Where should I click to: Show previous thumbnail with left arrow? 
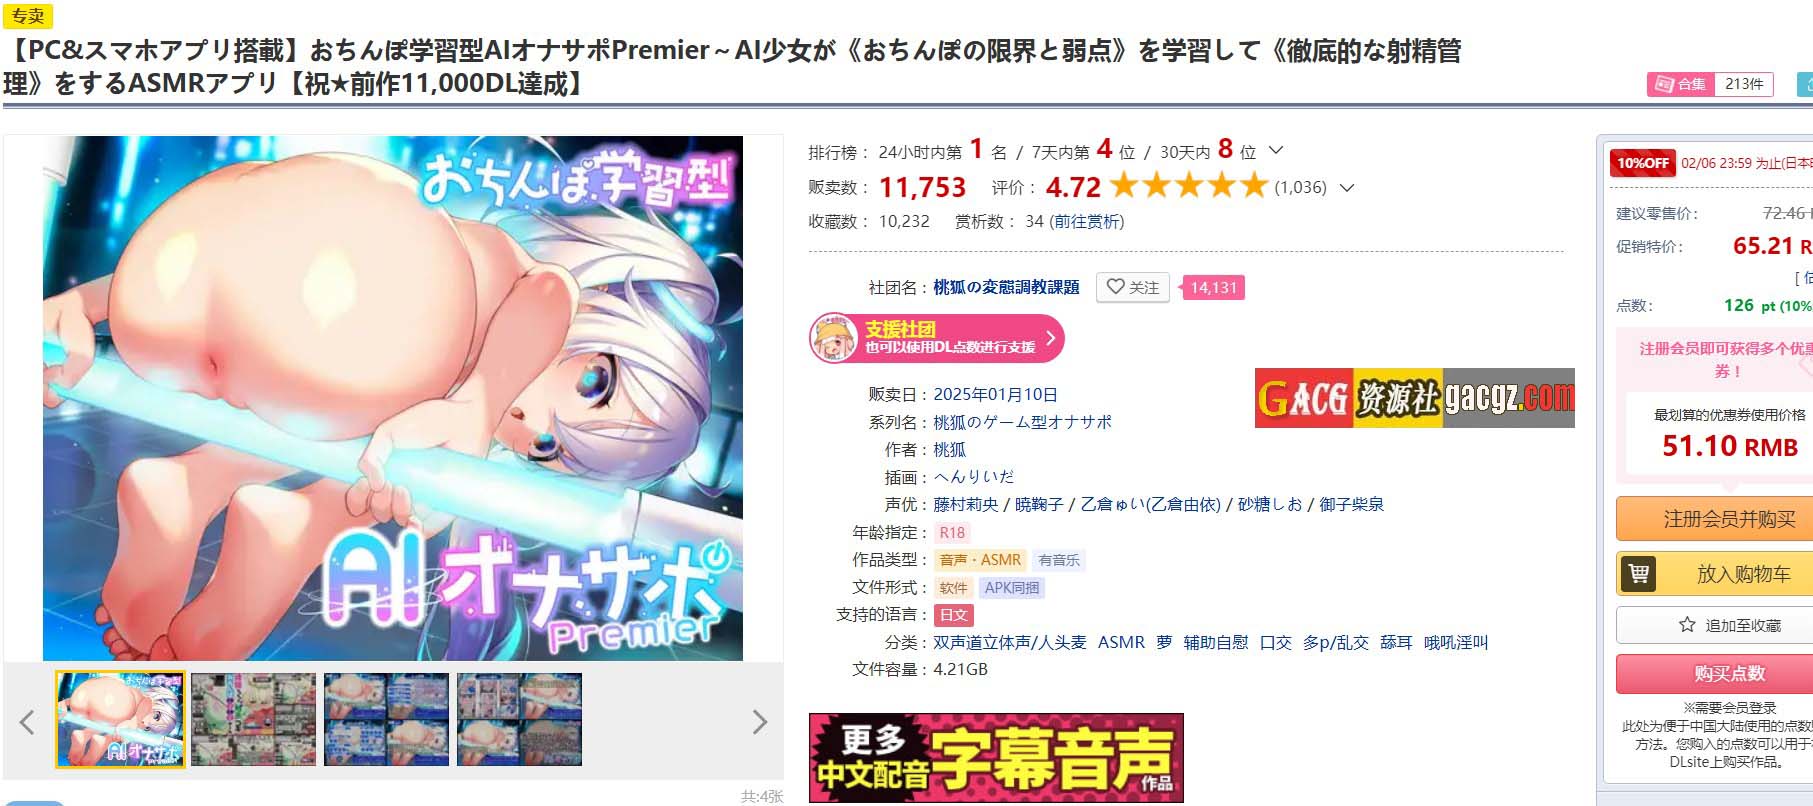click(x=27, y=721)
